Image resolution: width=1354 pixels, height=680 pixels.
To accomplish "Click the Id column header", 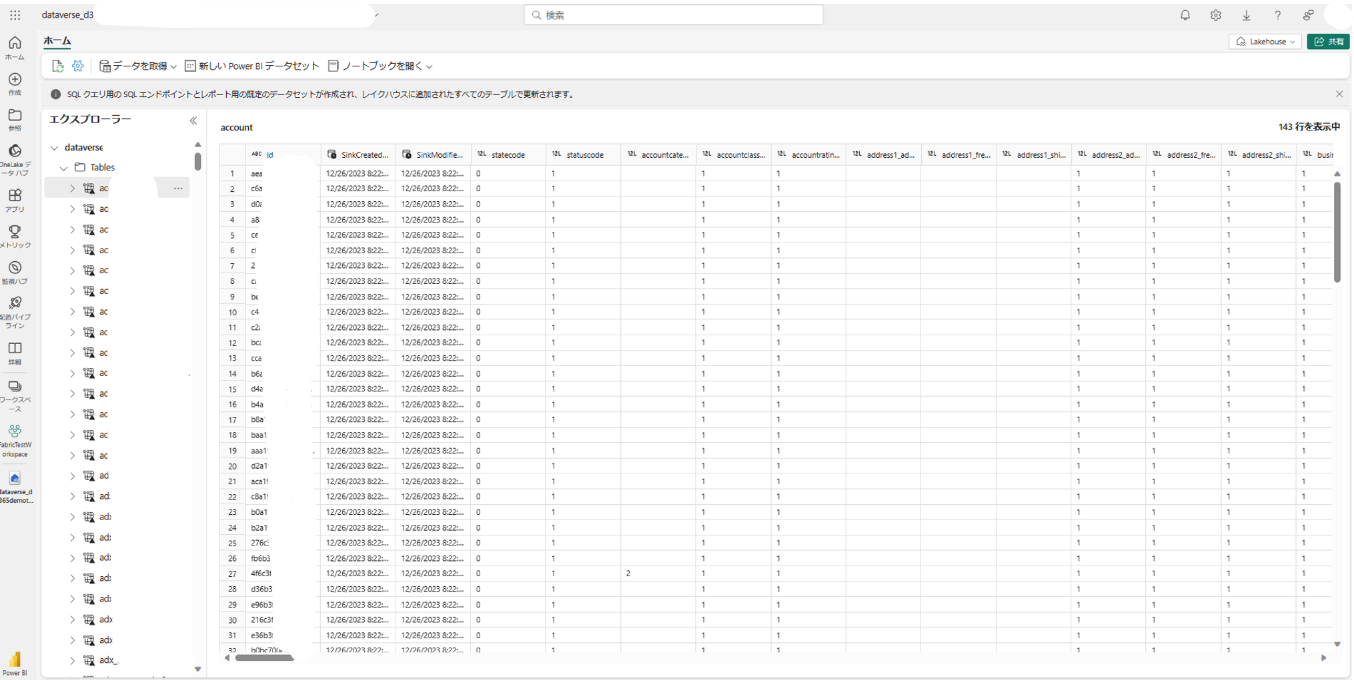I will click(x=283, y=155).
